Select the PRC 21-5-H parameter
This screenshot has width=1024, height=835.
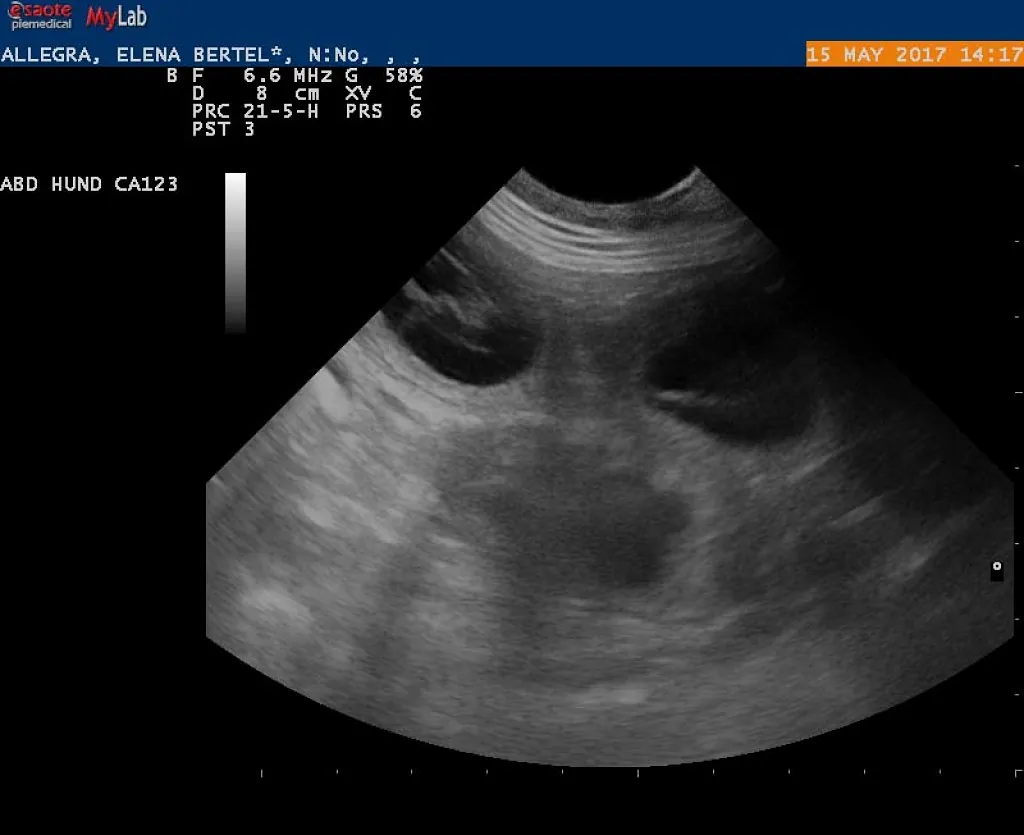coord(255,111)
